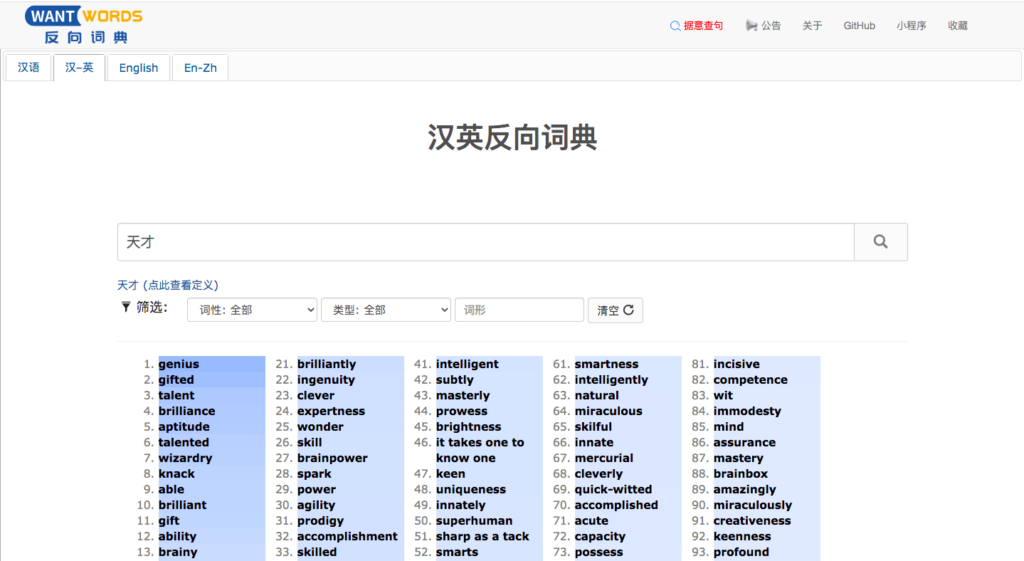The height and width of the screenshot is (561, 1024).
Task: Click the result word wizardry
Action: pos(185,458)
